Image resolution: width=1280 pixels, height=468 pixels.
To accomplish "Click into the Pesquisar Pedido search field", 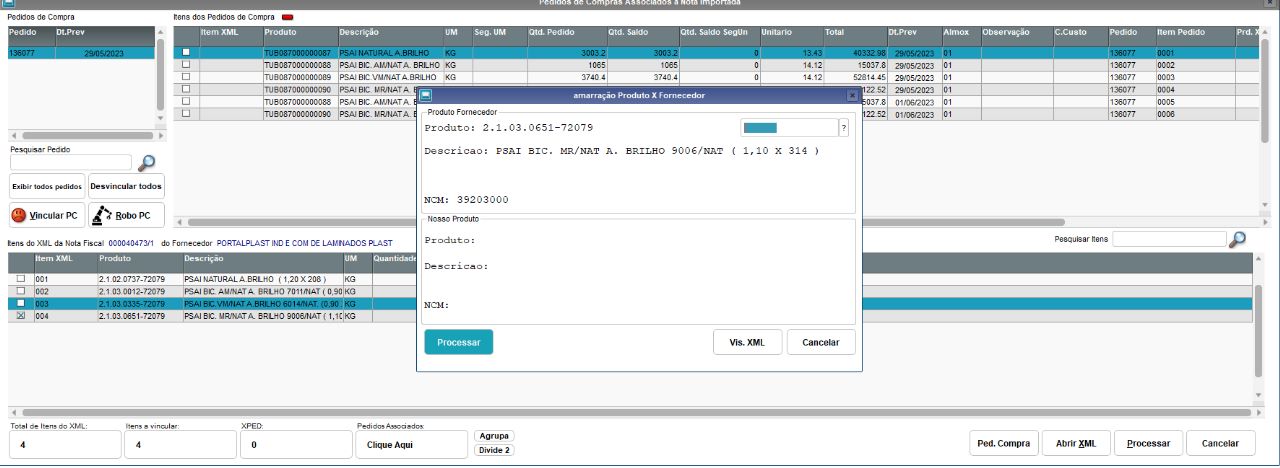I will pyautogui.click(x=70, y=162).
